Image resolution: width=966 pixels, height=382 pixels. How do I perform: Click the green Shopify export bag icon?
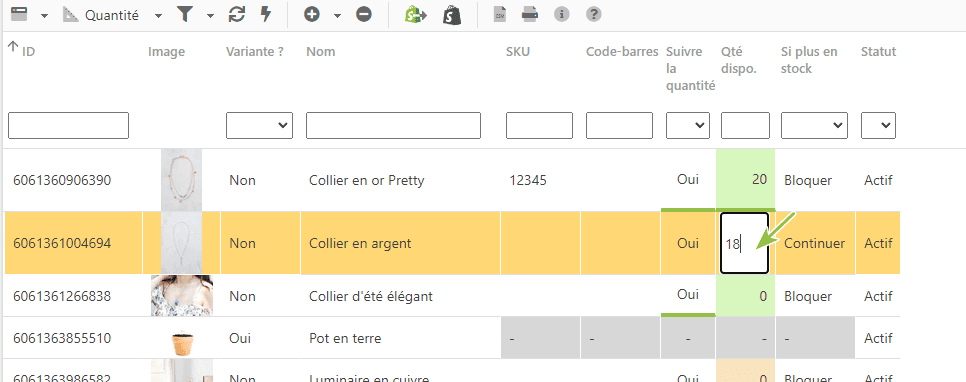[x=416, y=15]
